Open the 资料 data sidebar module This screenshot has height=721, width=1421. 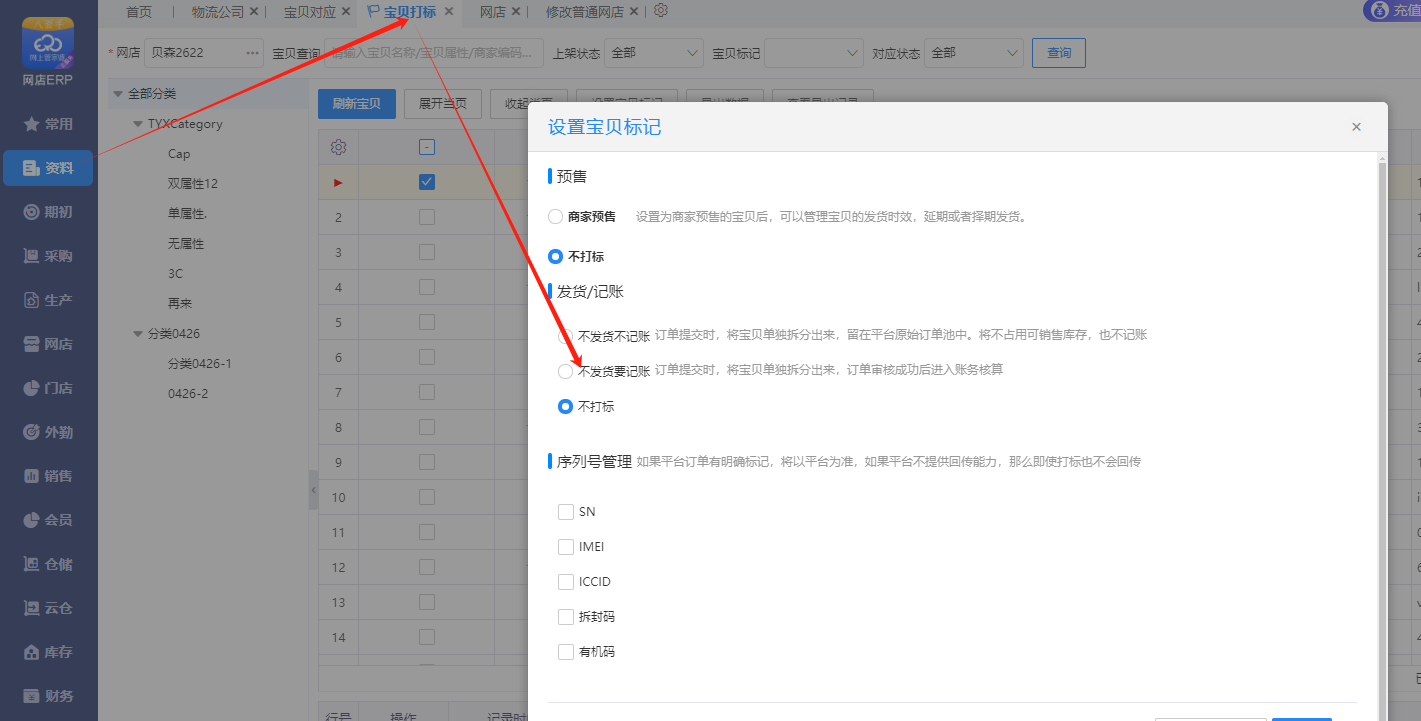pos(48,168)
